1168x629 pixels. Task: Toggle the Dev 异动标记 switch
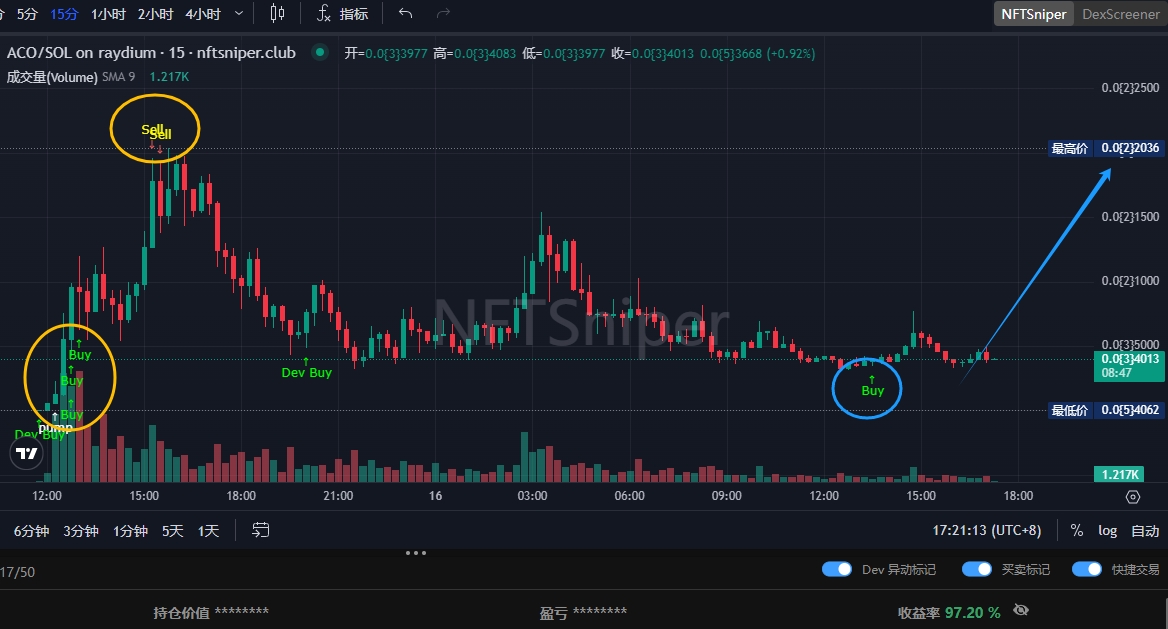click(837, 569)
